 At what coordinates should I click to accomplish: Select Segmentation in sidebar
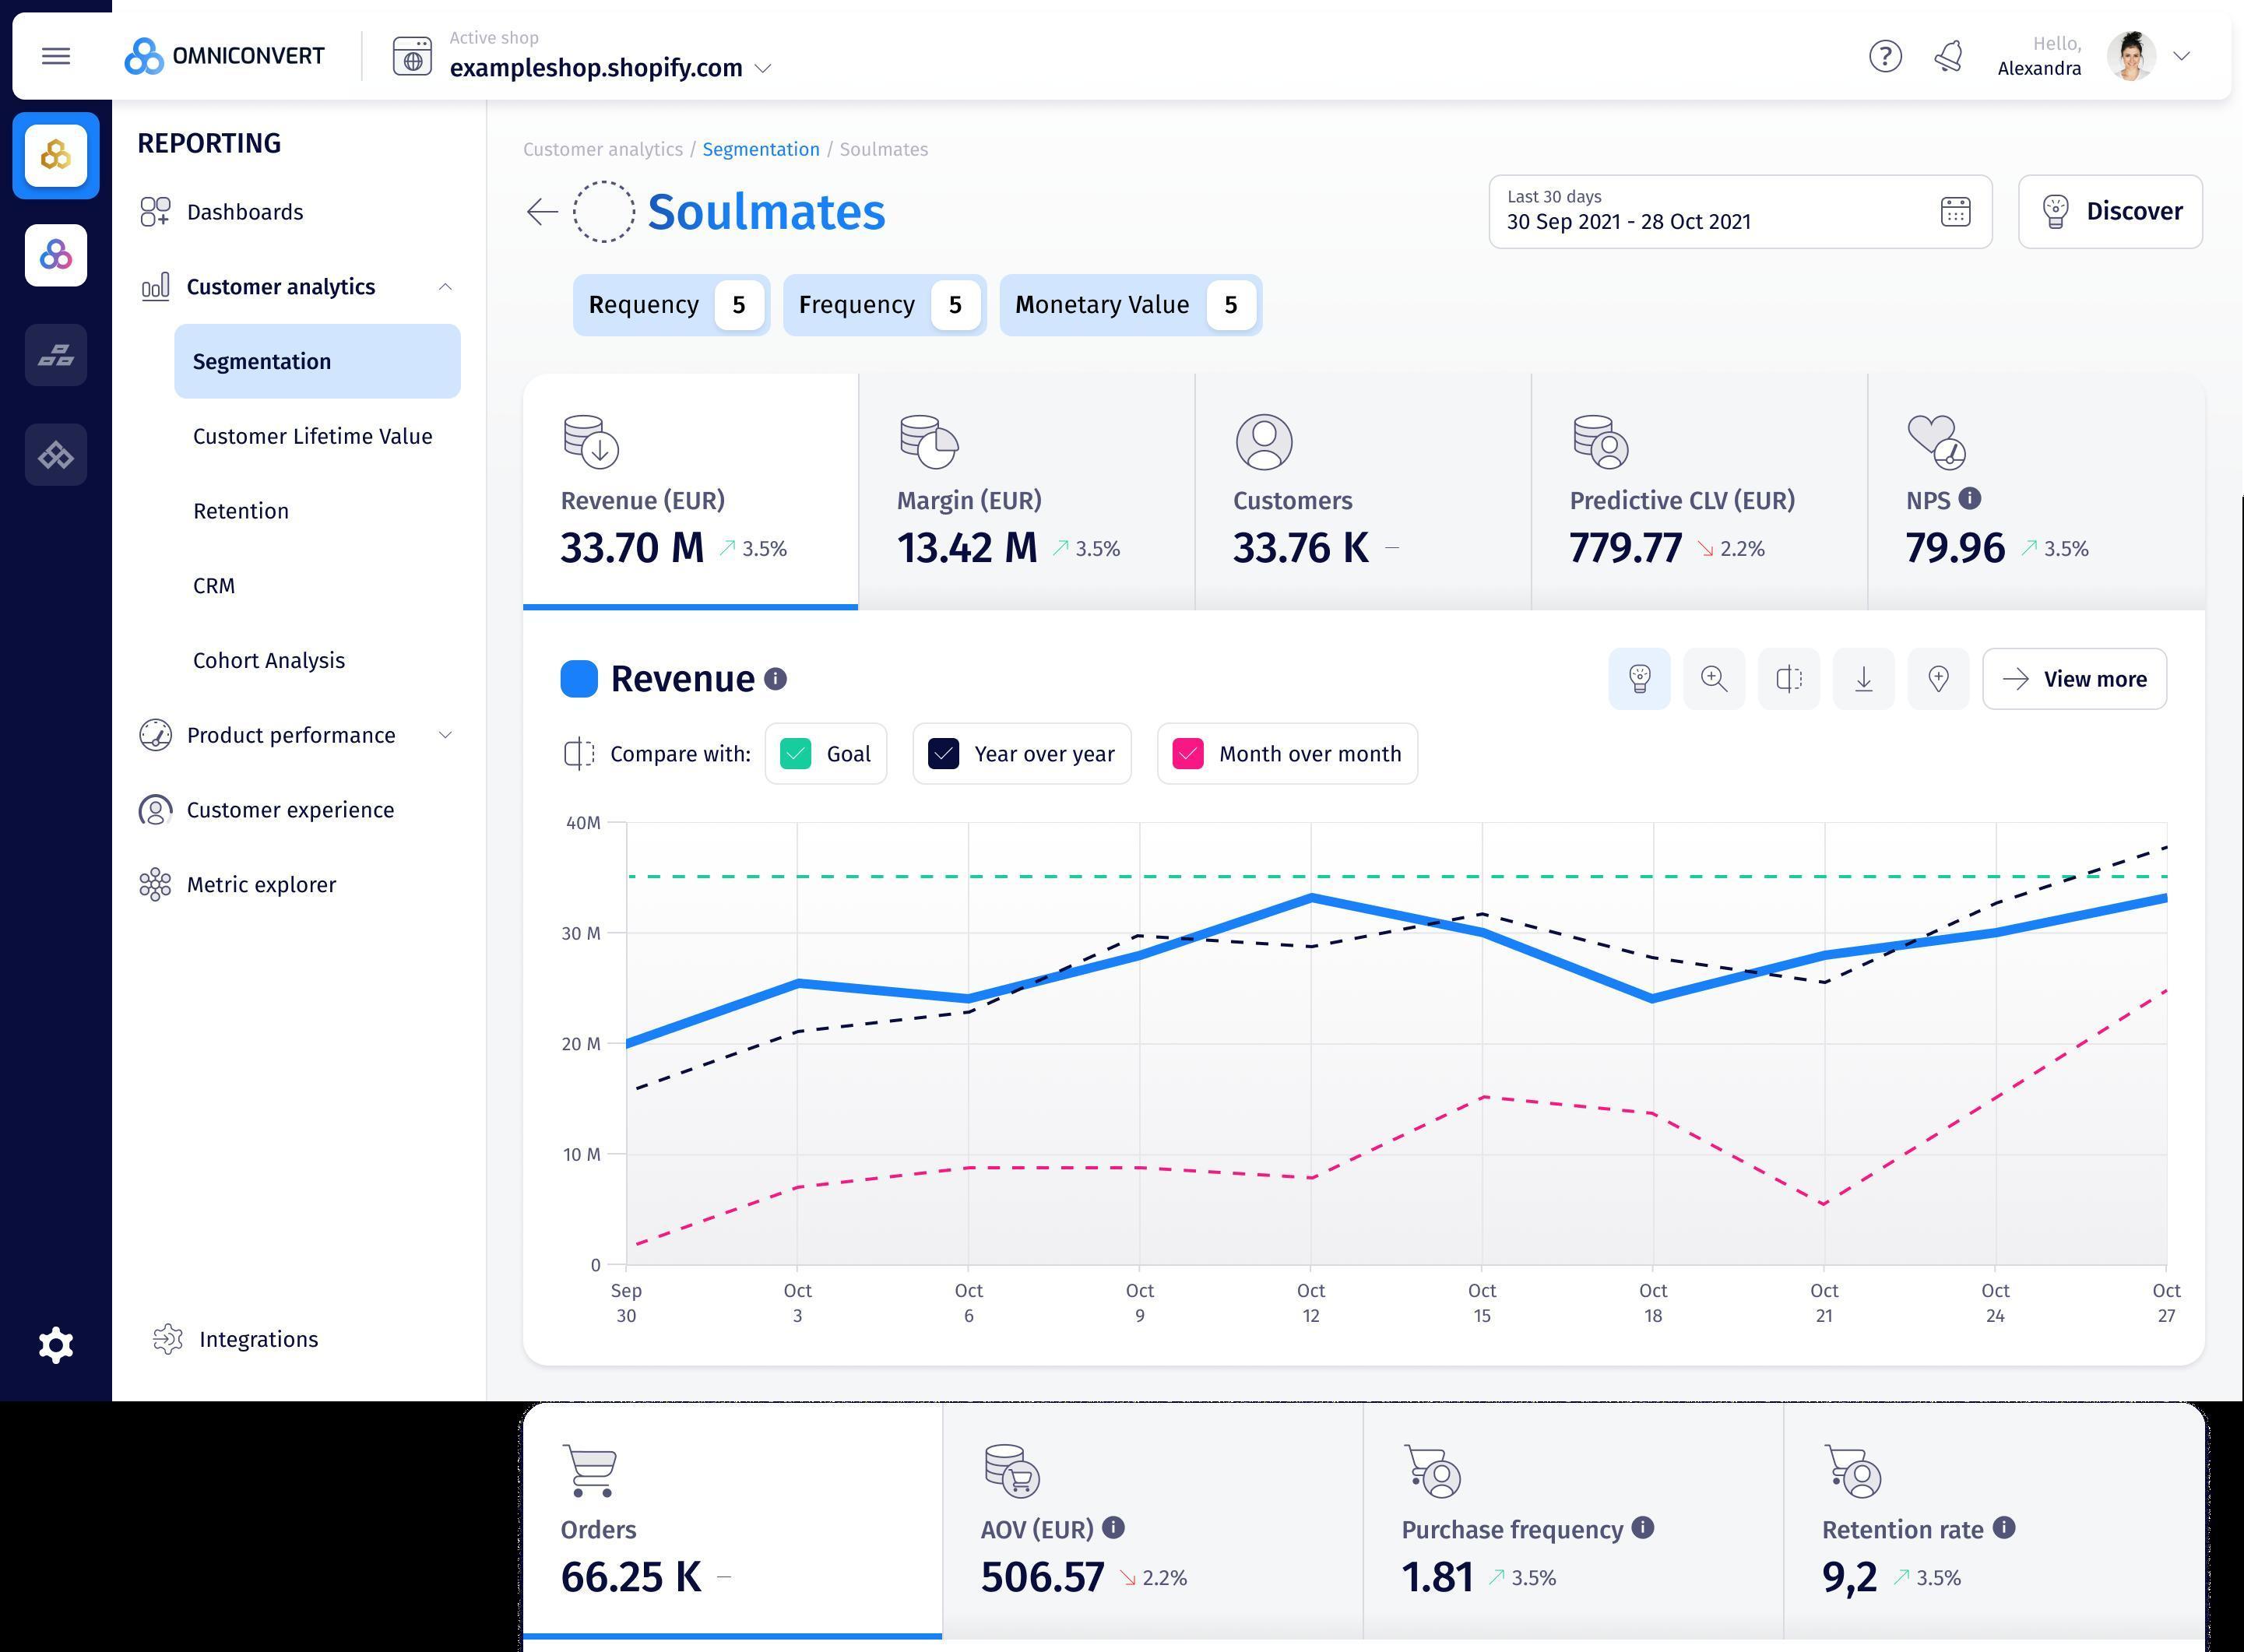point(317,361)
